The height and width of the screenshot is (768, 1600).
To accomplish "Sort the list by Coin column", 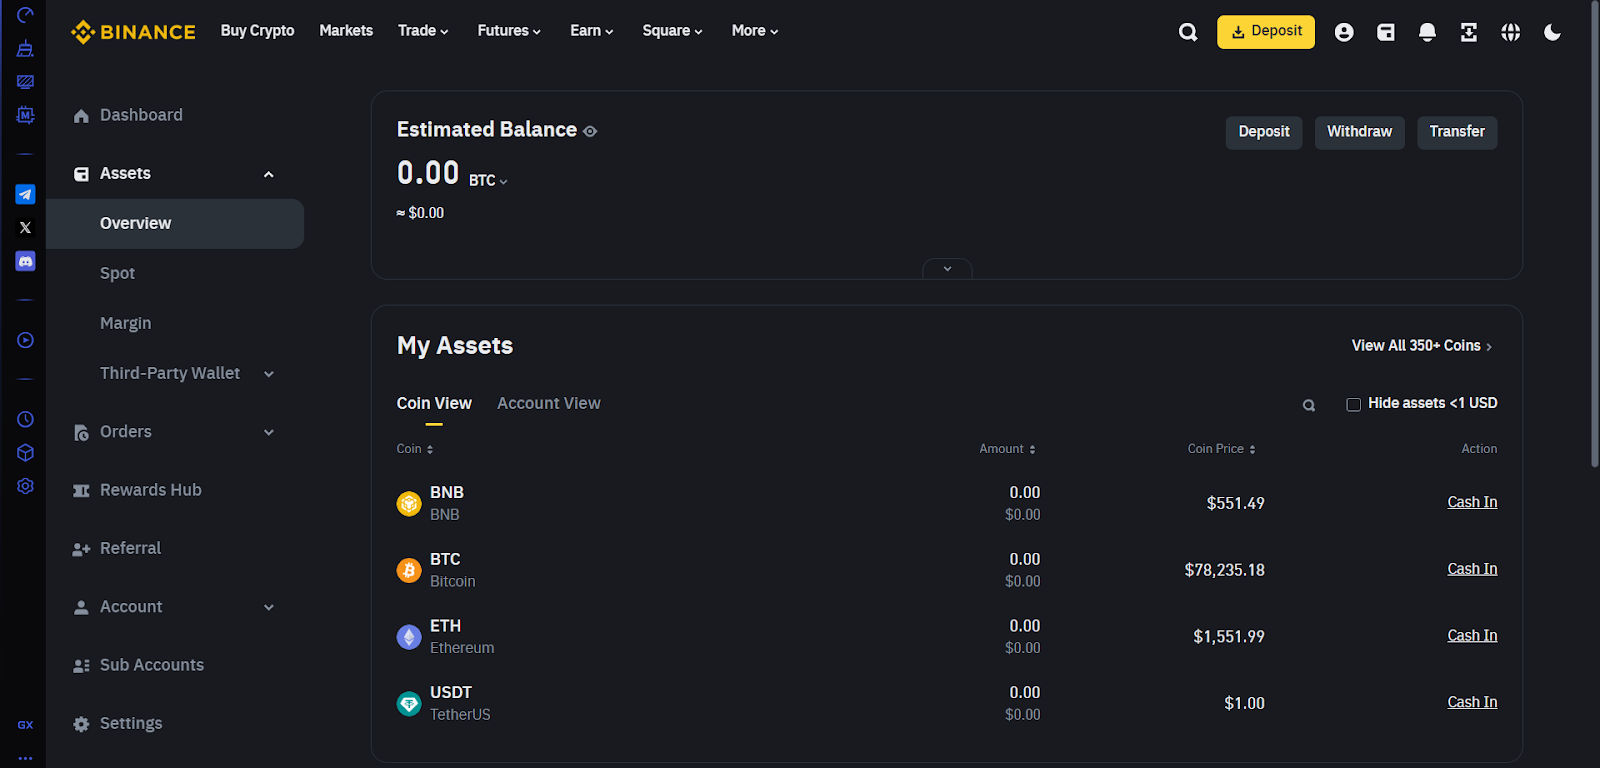I will [x=415, y=449].
